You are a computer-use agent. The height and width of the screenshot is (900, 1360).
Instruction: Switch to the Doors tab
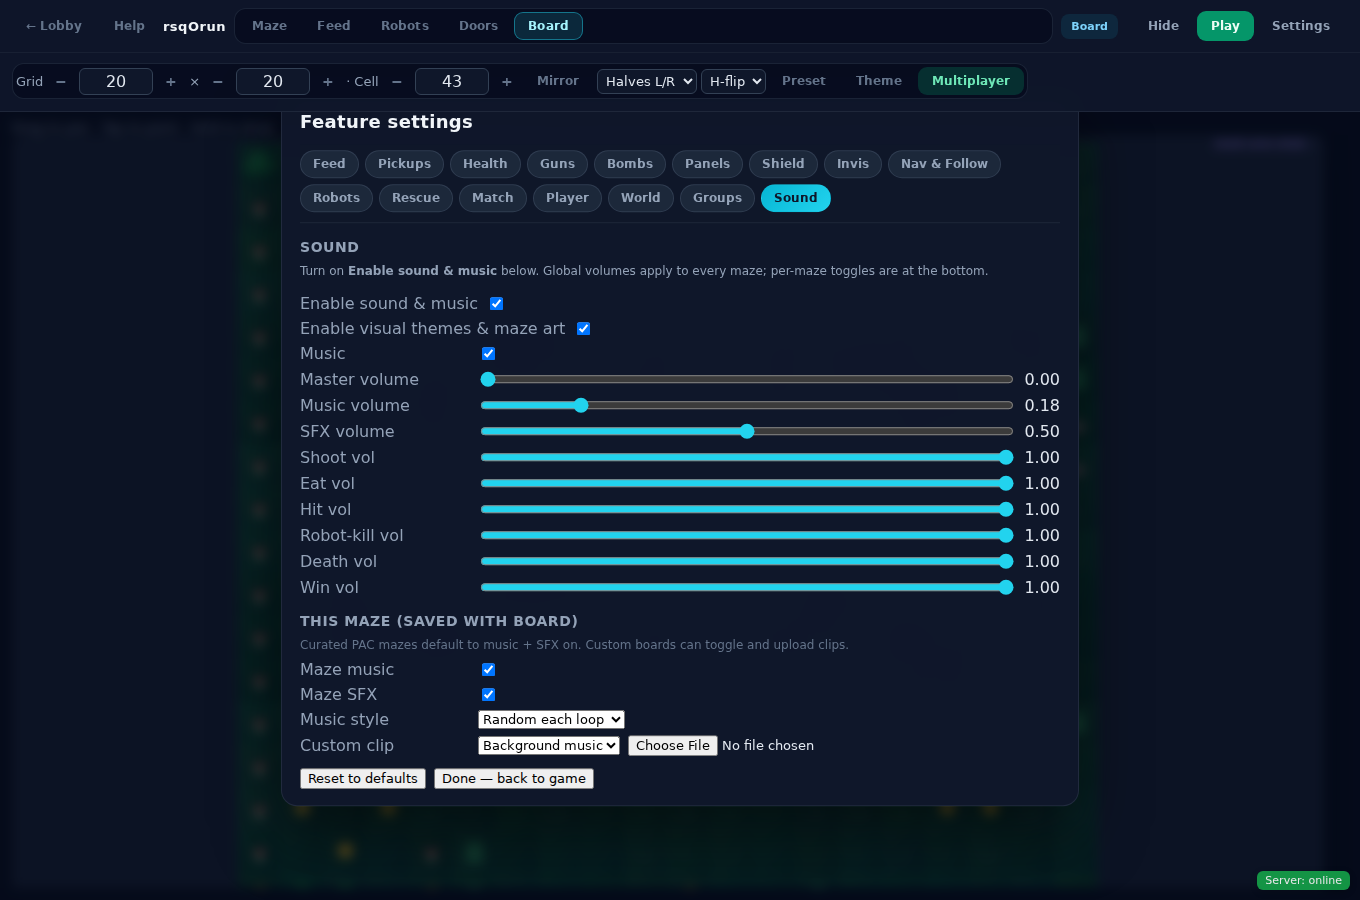click(x=478, y=26)
